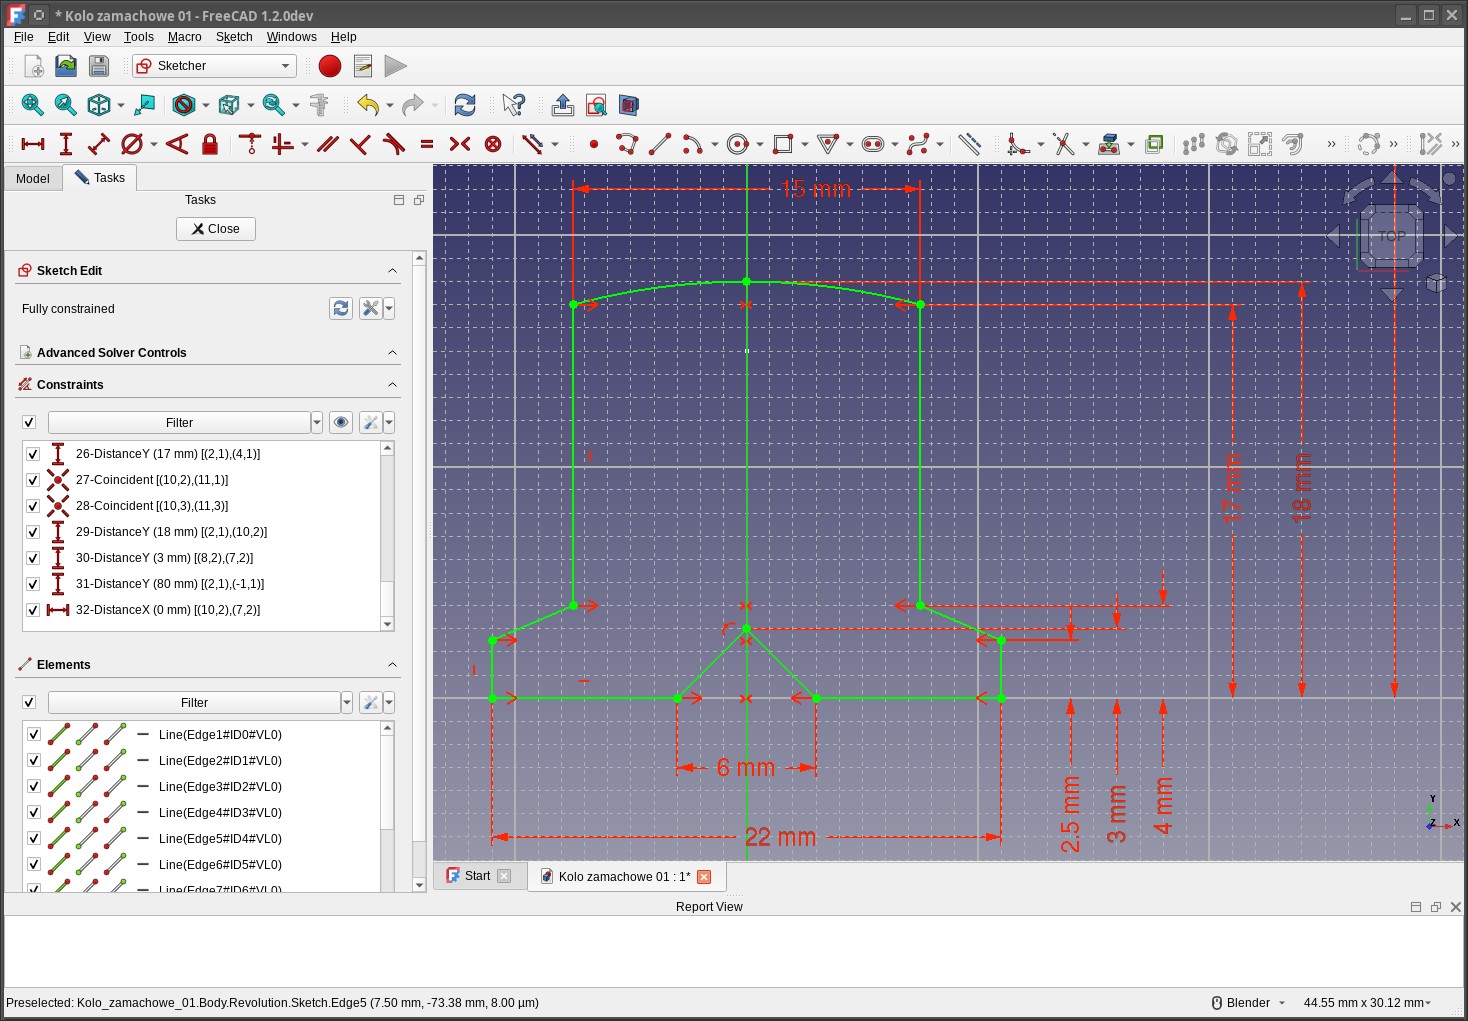Open the Sketch menu
The height and width of the screenshot is (1021, 1468).
[234, 37]
